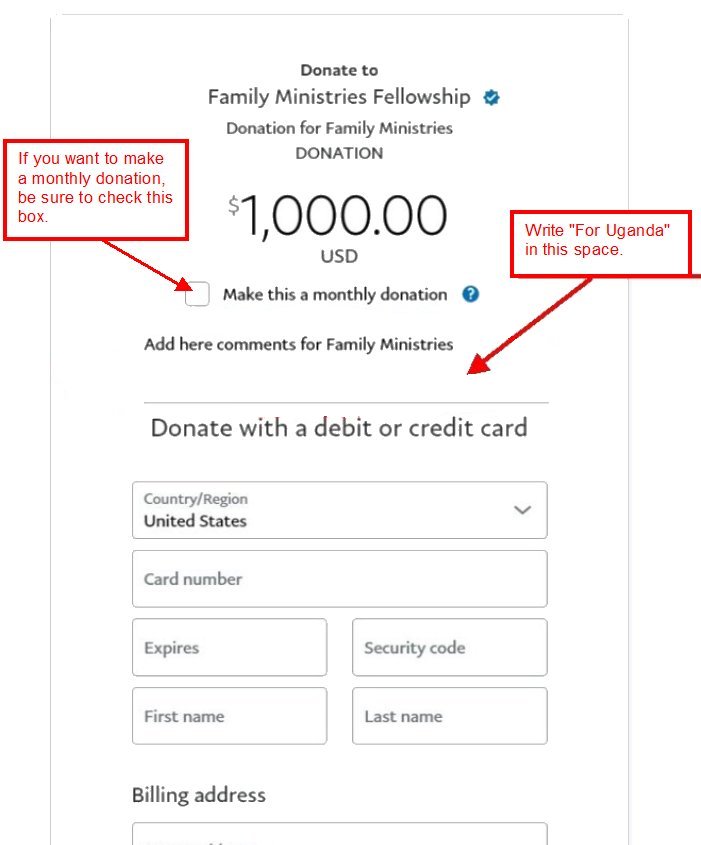Click the Family Ministries Fellowship name
701x845 pixels.
click(339, 97)
